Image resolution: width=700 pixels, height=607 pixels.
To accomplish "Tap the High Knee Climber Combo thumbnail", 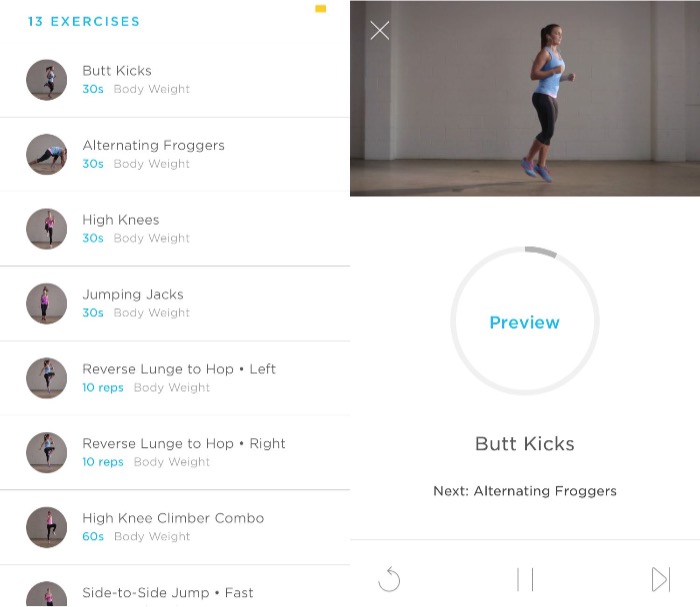I will tap(47, 527).
